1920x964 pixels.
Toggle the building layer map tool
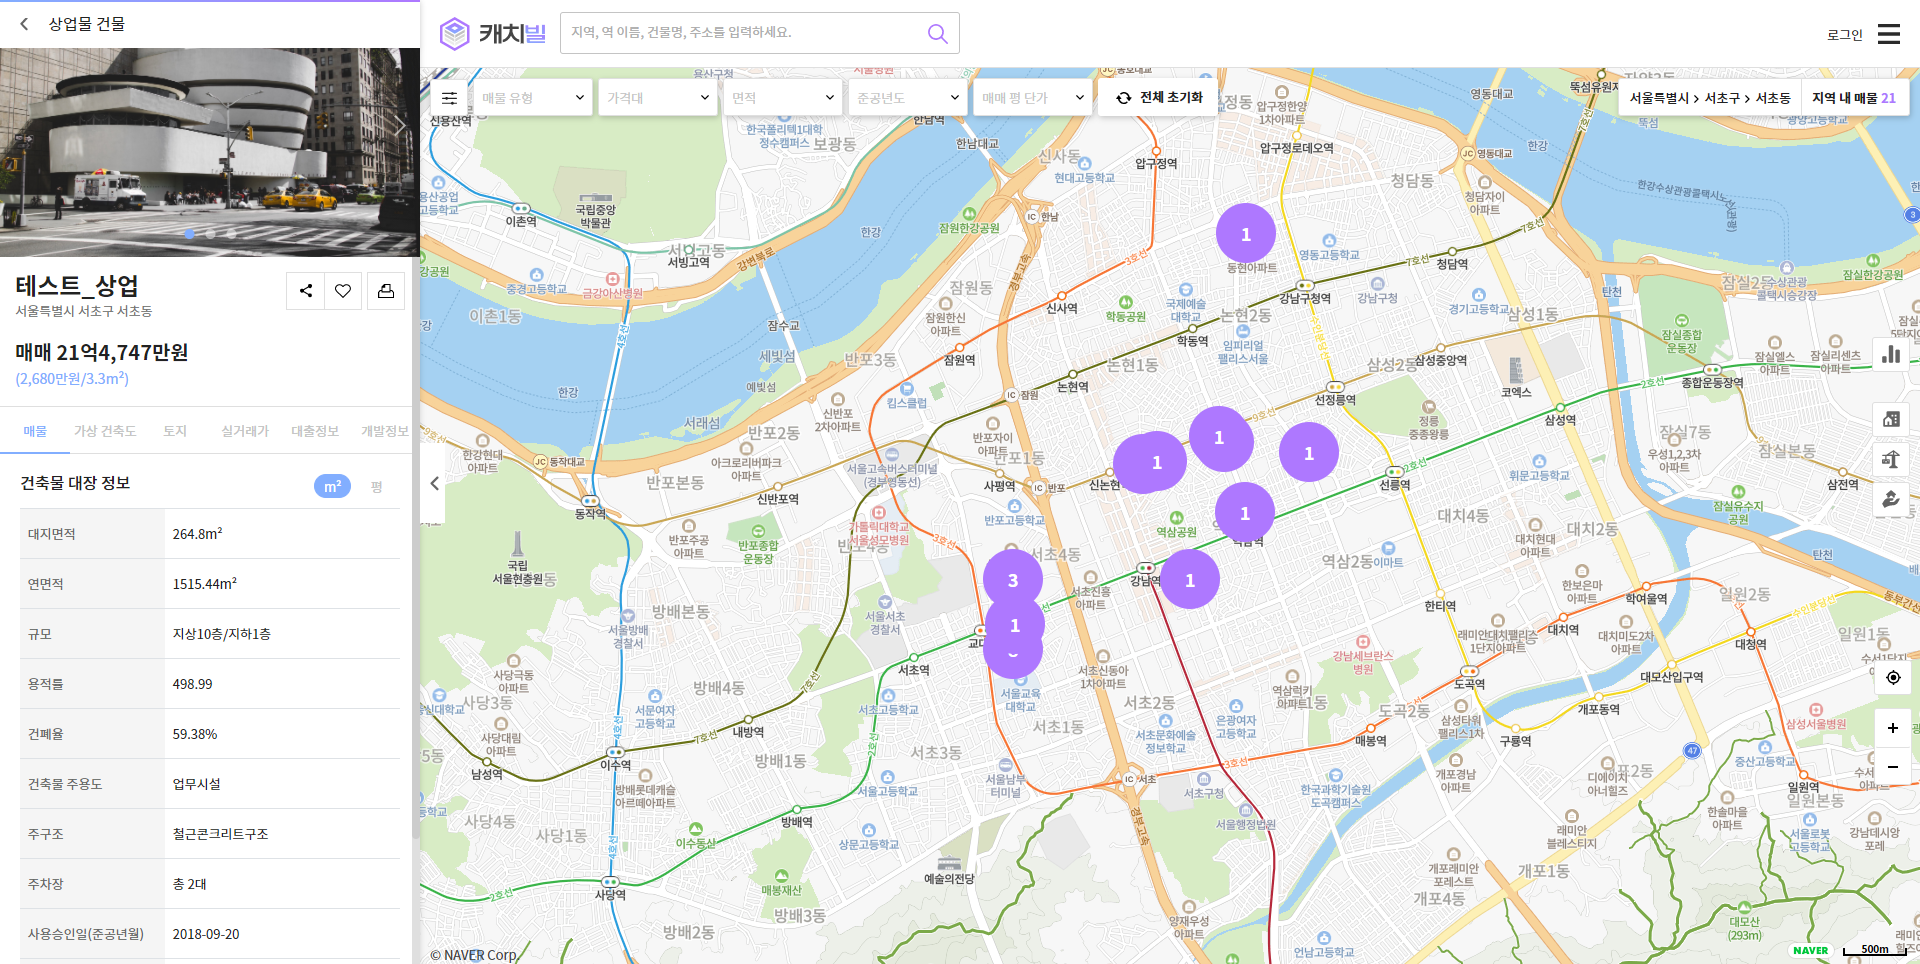point(1891,419)
